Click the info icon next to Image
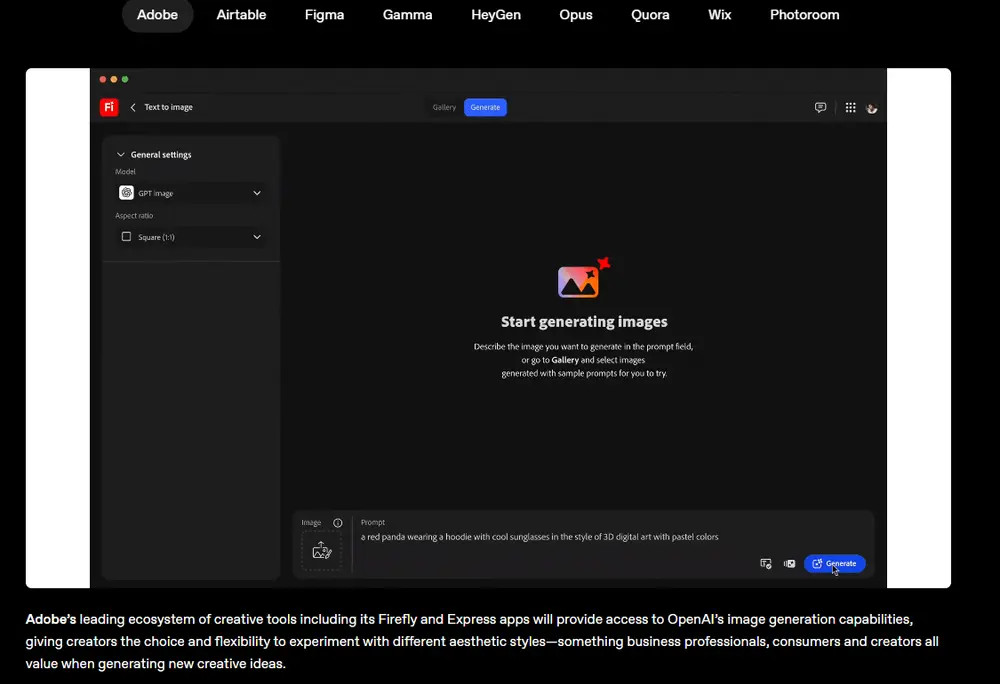Screen dimensions: 1000x684 tap(338, 523)
